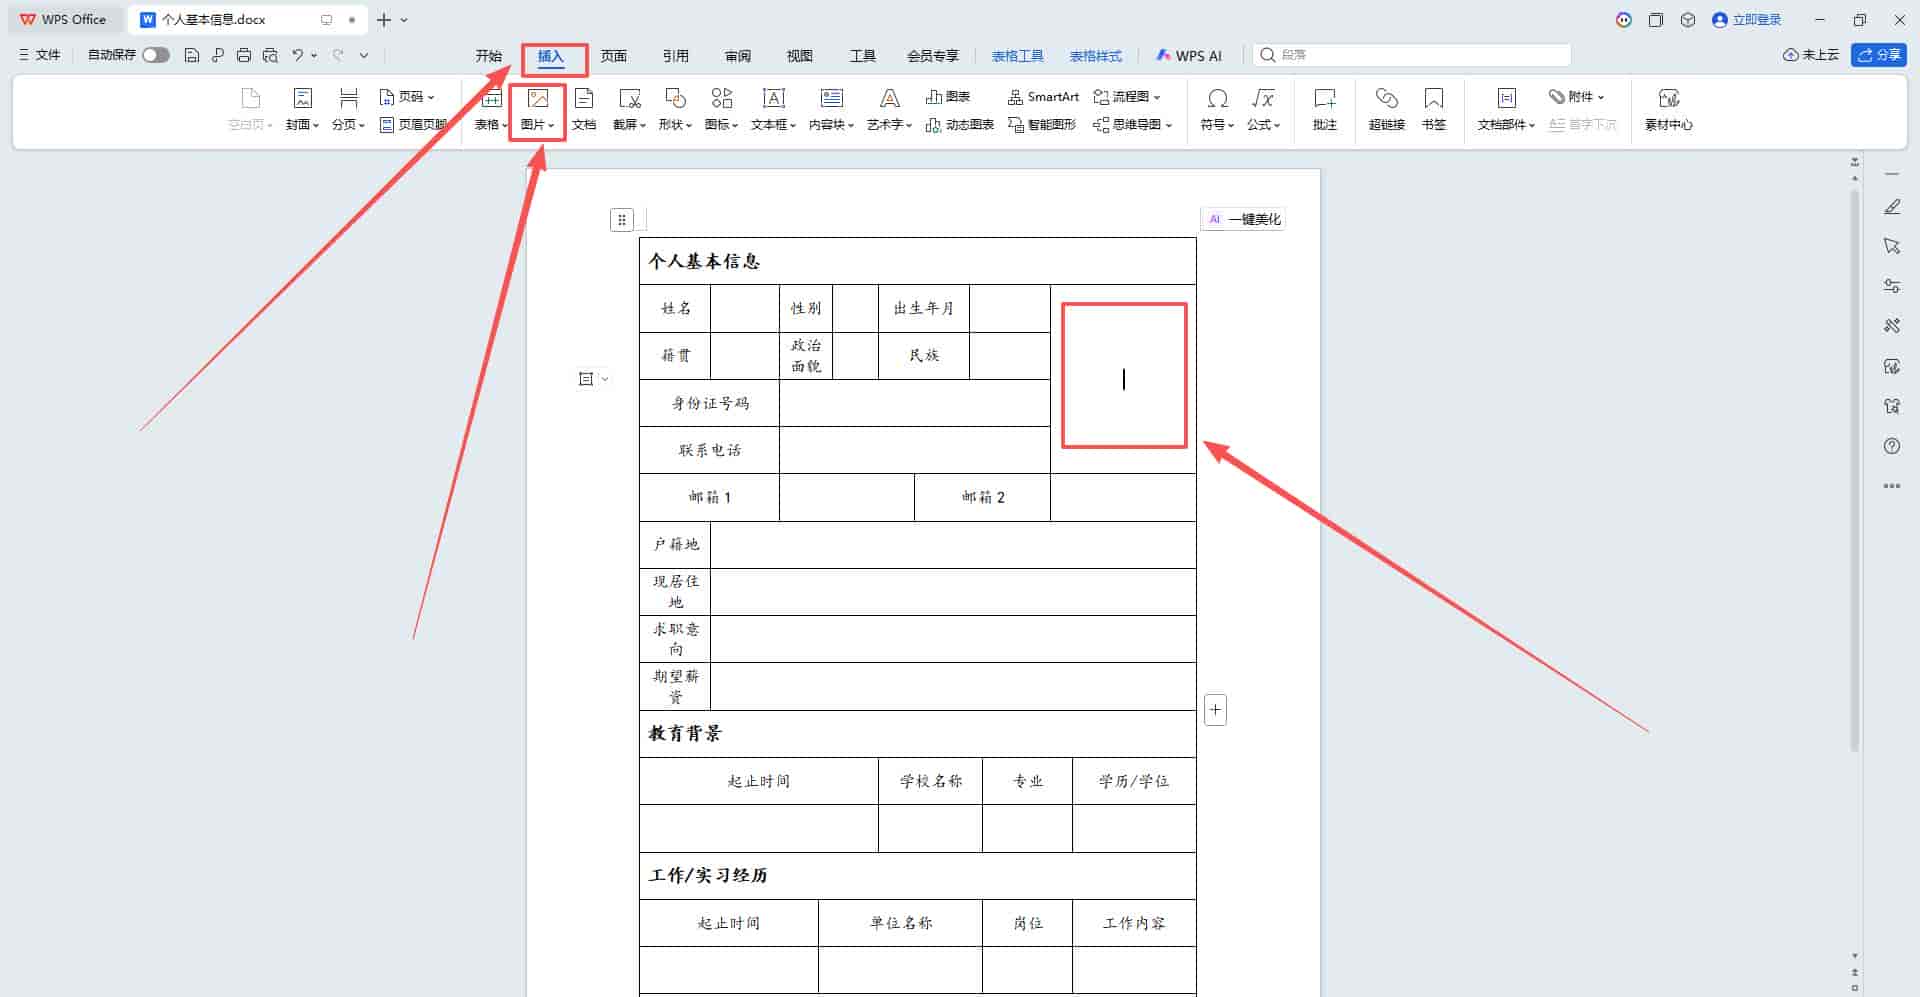Open the 附件 attachment dropdown
The height and width of the screenshot is (997, 1920).
point(1576,97)
